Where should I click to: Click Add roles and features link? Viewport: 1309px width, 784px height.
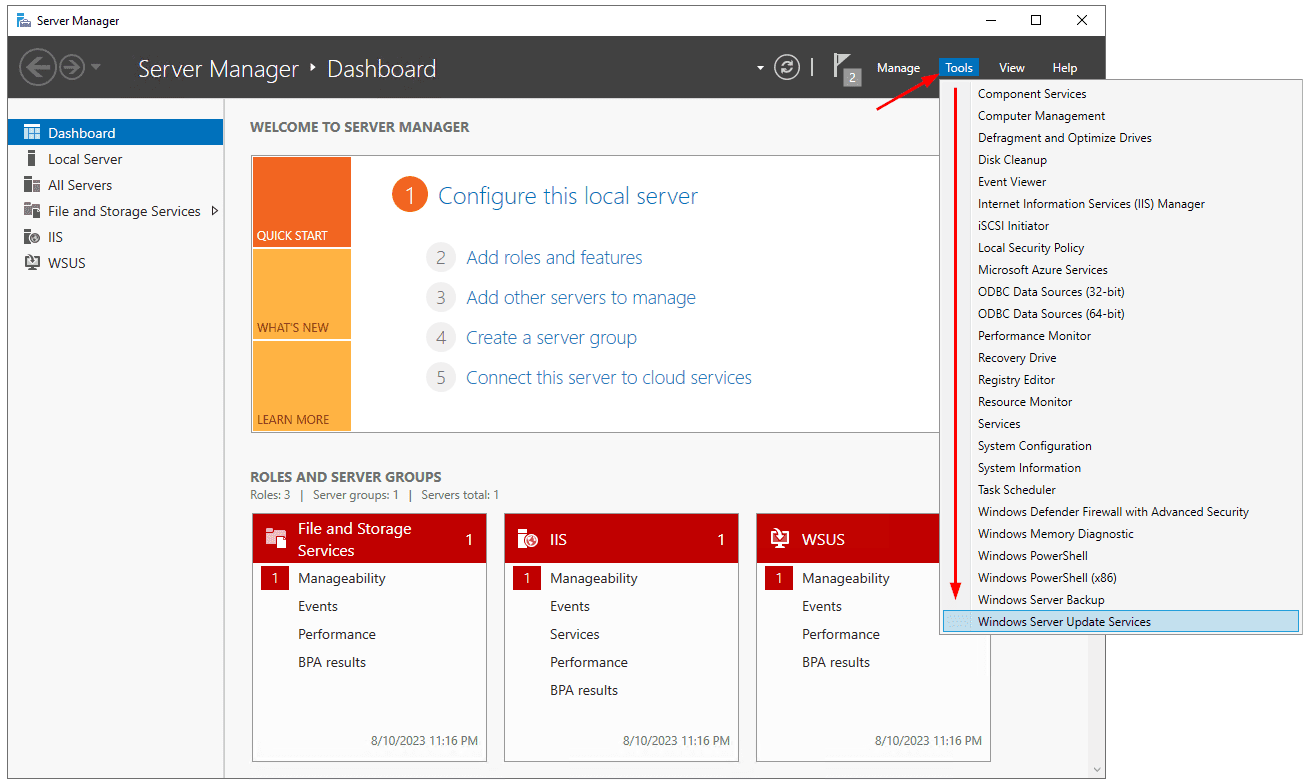[554, 257]
